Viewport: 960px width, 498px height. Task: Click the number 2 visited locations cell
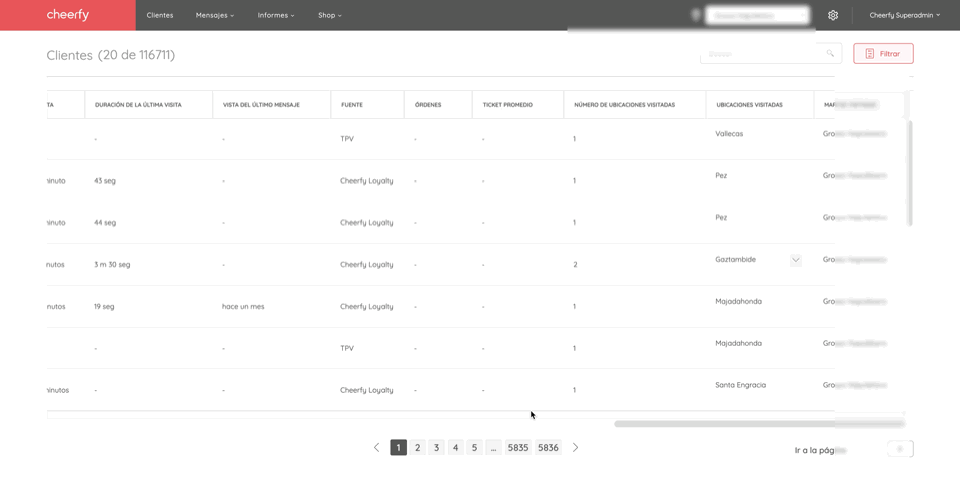[x=575, y=265]
